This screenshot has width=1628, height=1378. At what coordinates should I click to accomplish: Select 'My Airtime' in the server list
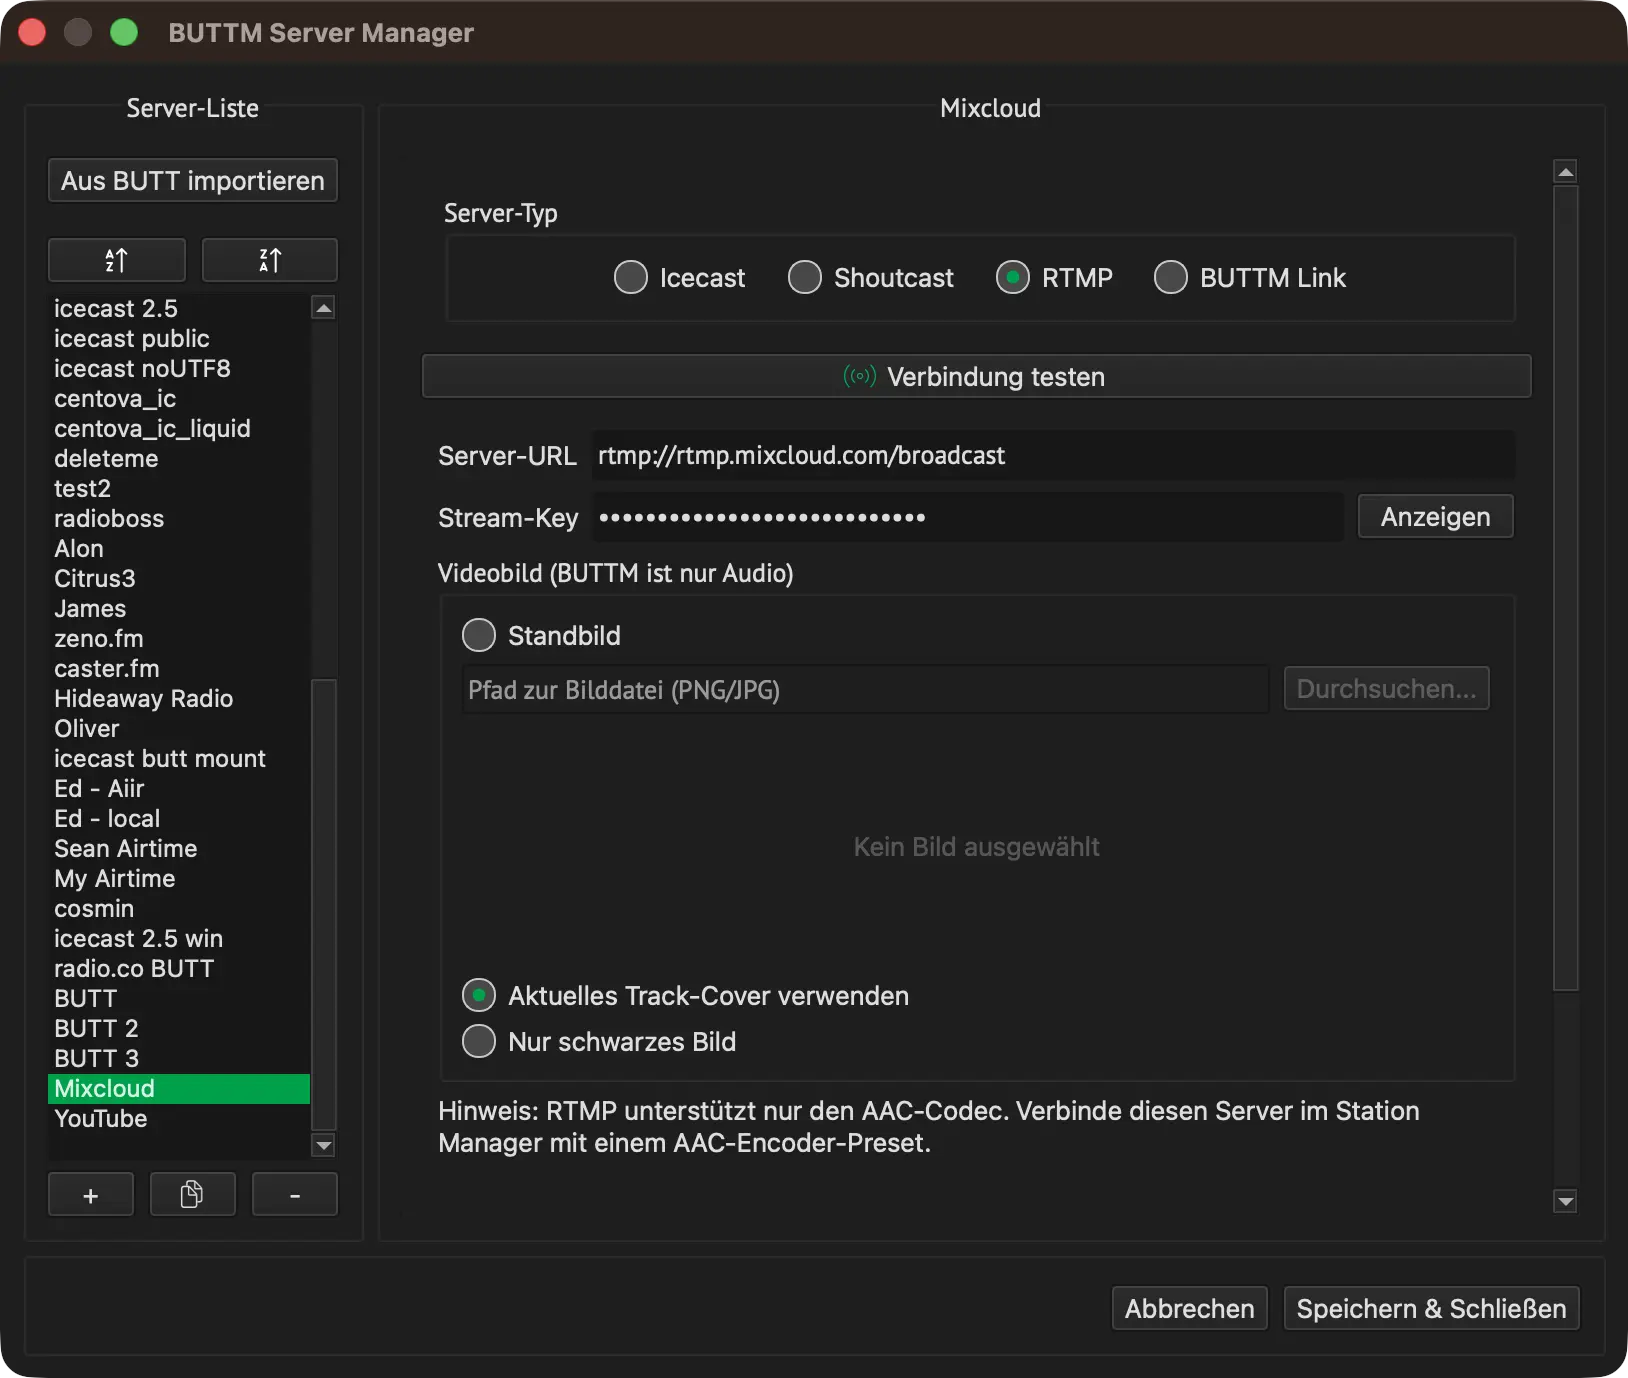click(179, 879)
